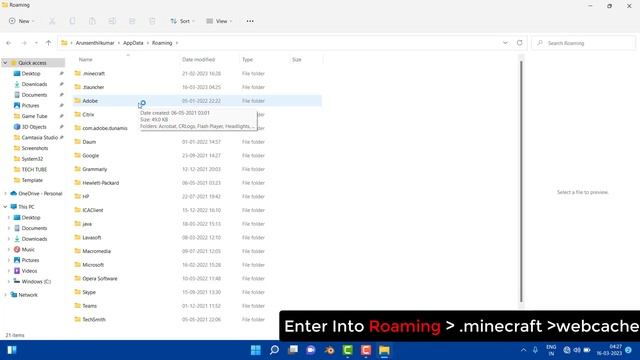
Task: Click the Share toolbar icon
Action: point(132,21)
